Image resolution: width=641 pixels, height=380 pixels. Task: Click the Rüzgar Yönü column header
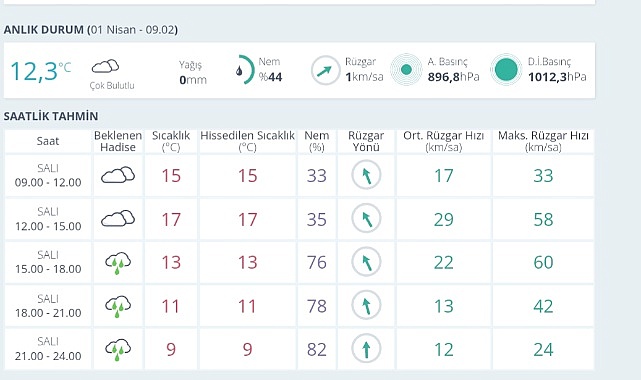(366, 141)
